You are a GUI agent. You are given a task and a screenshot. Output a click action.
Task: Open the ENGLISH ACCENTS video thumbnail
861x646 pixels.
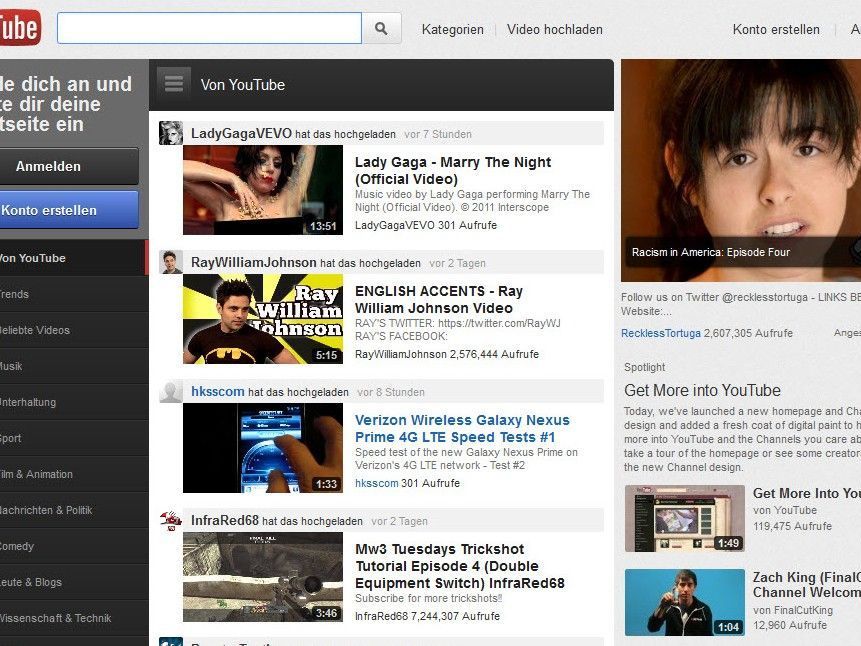coord(262,319)
